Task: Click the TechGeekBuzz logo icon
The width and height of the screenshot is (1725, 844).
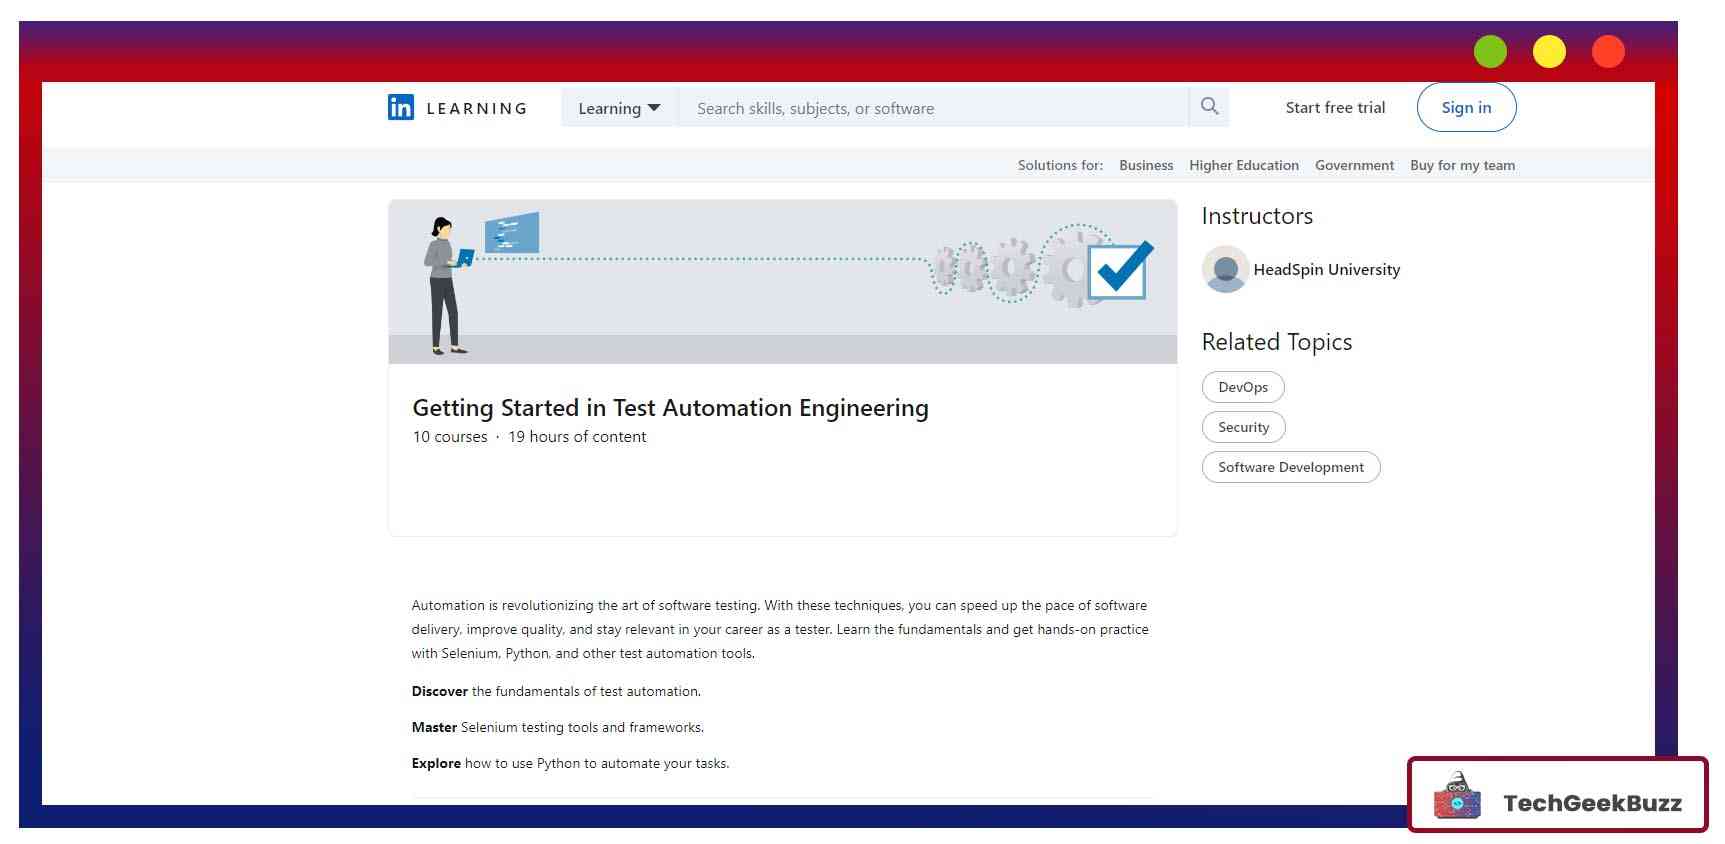Action: pyautogui.click(x=1457, y=797)
